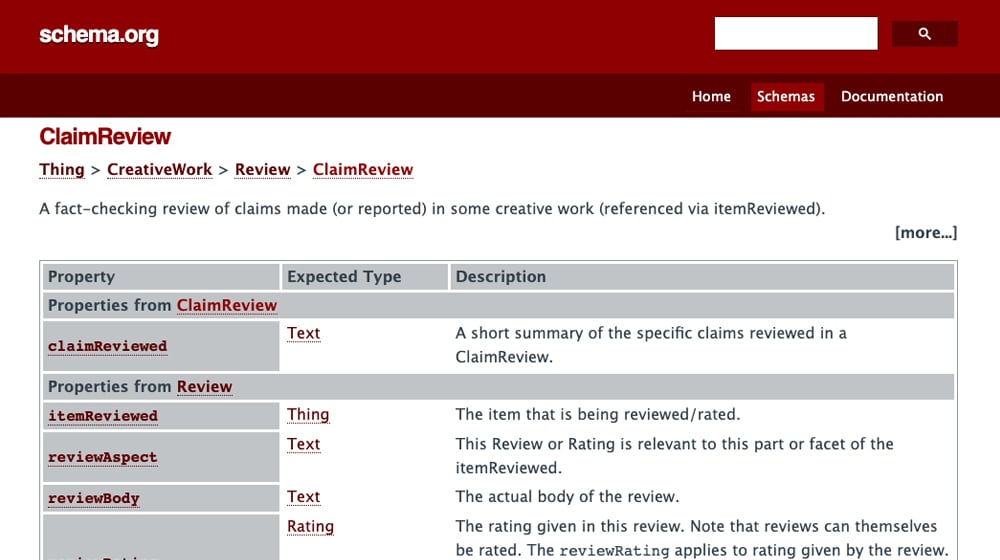Image resolution: width=1000 pixels, height=560 pixels.
Task: Click the 'Description' column header
Action: [702, 277]
